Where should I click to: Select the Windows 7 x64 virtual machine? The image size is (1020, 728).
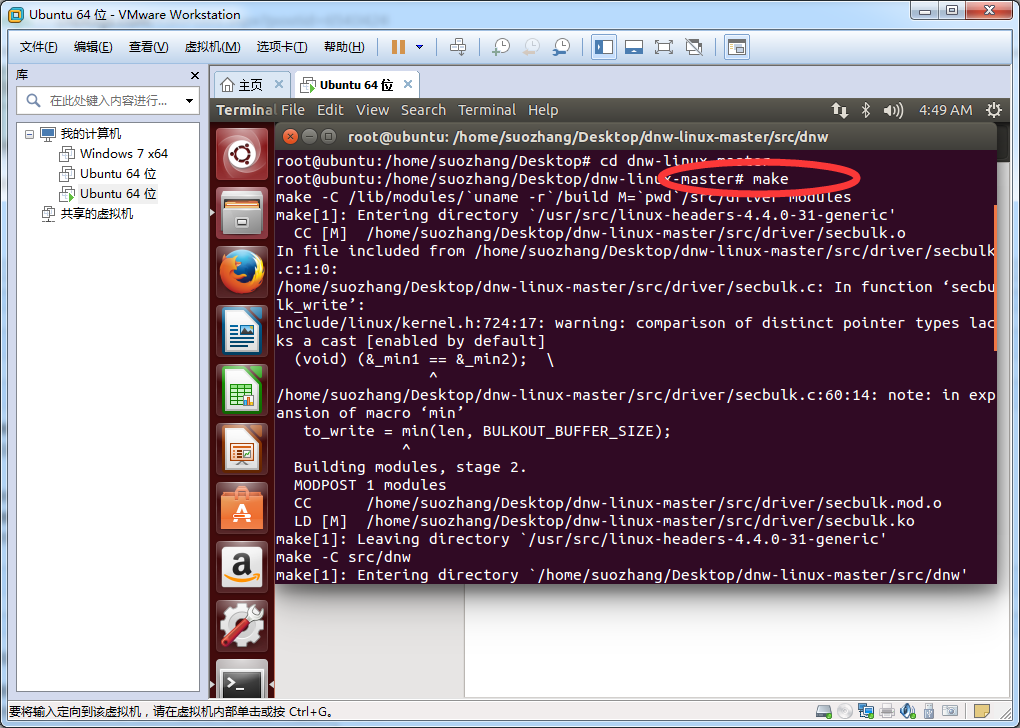click(x=124, y=154)
